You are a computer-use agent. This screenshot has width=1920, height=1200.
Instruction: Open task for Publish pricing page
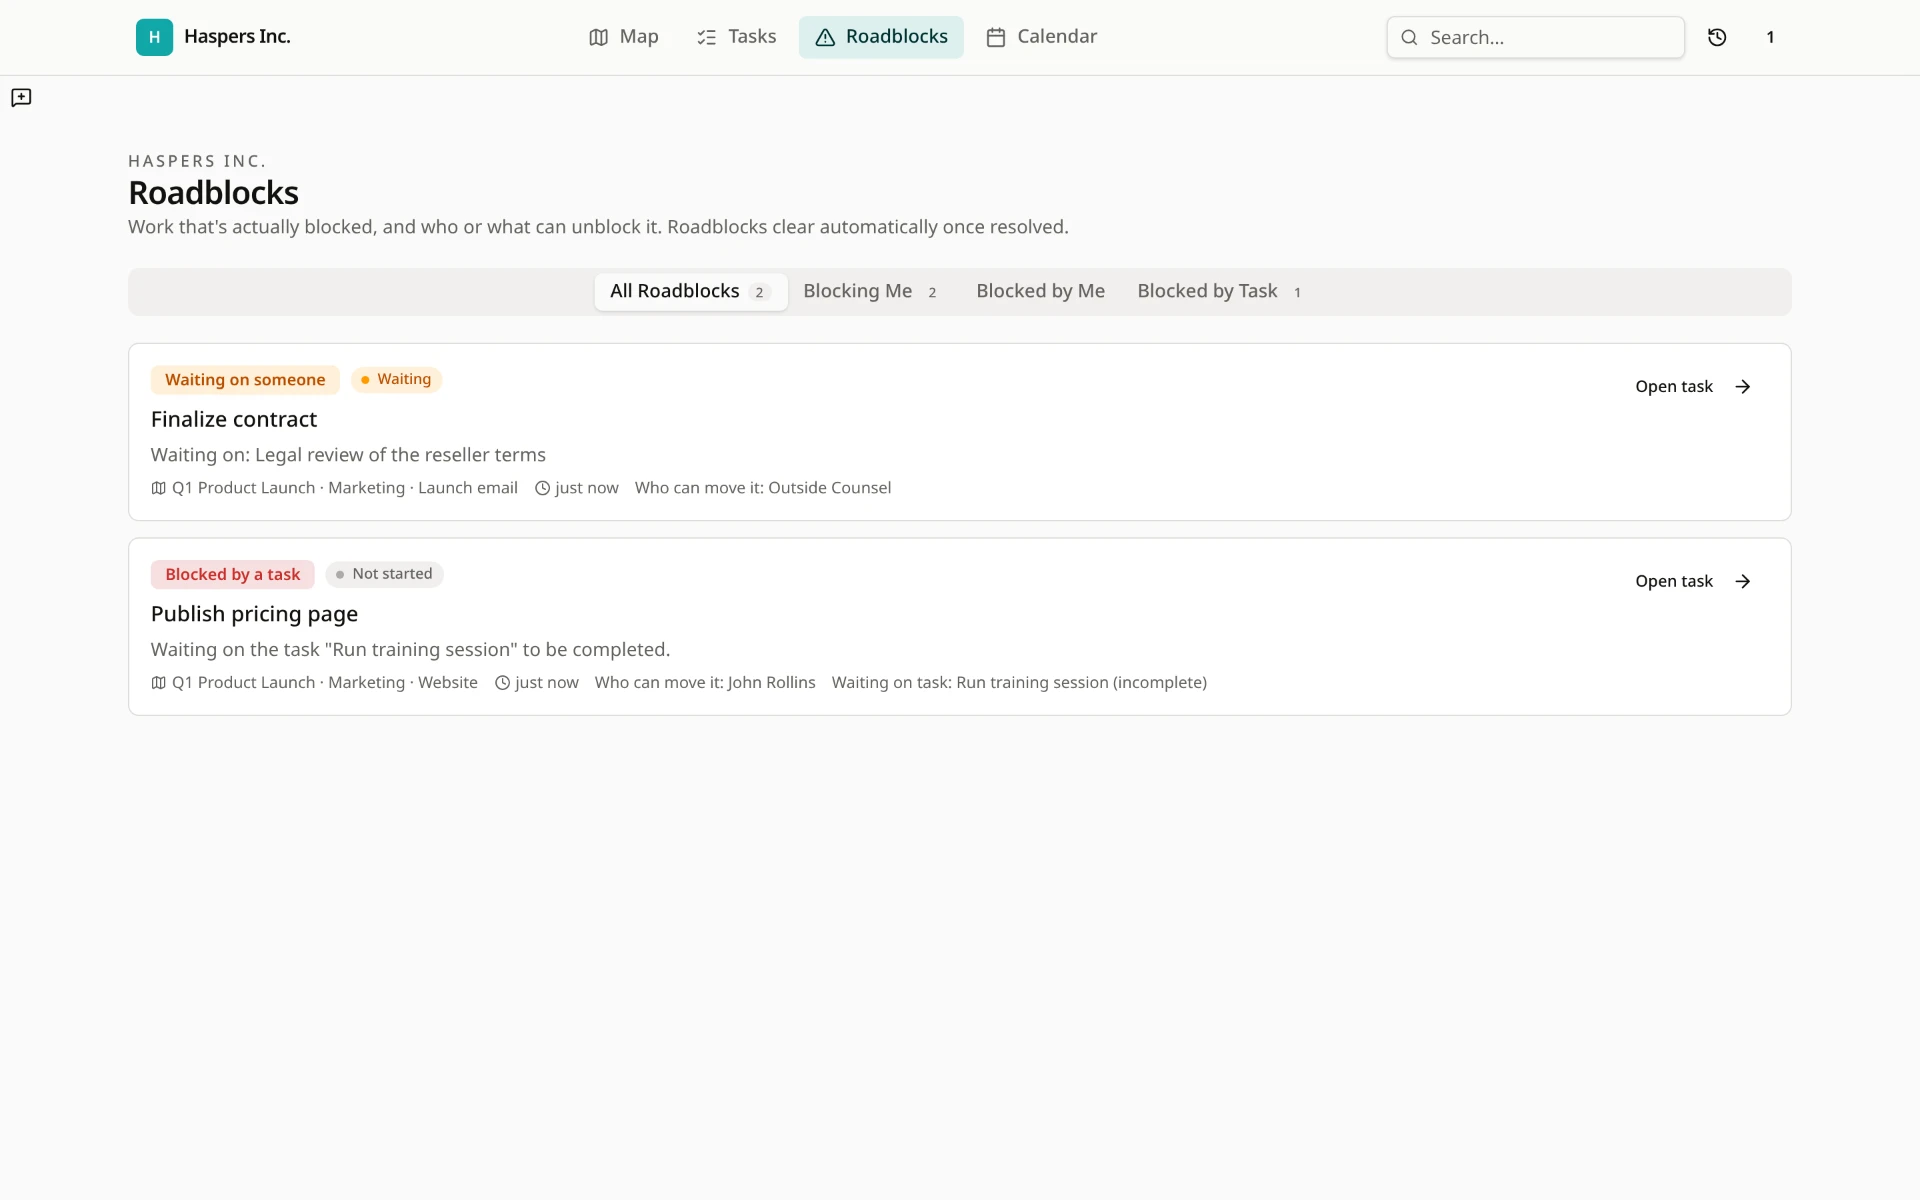[x=1693, y=582]
